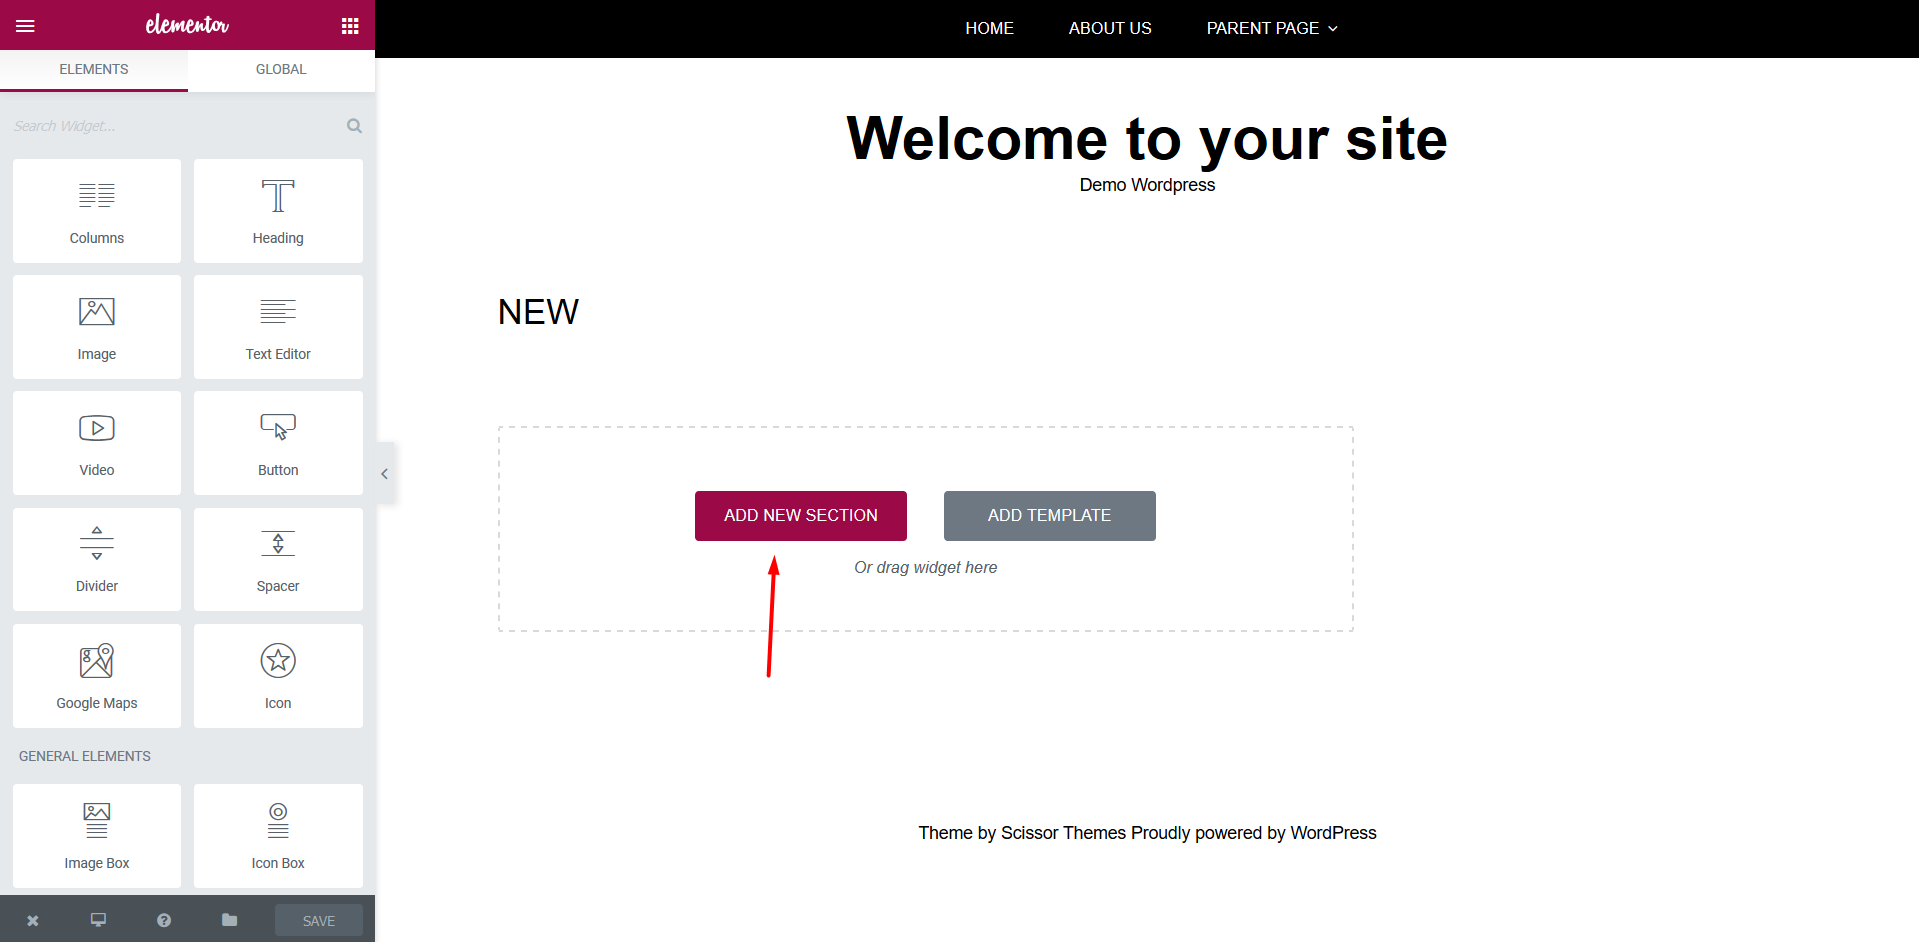Choose the Icon Box widget
The height and width of the screenshot is (942, 1919).
pos(277,836)
